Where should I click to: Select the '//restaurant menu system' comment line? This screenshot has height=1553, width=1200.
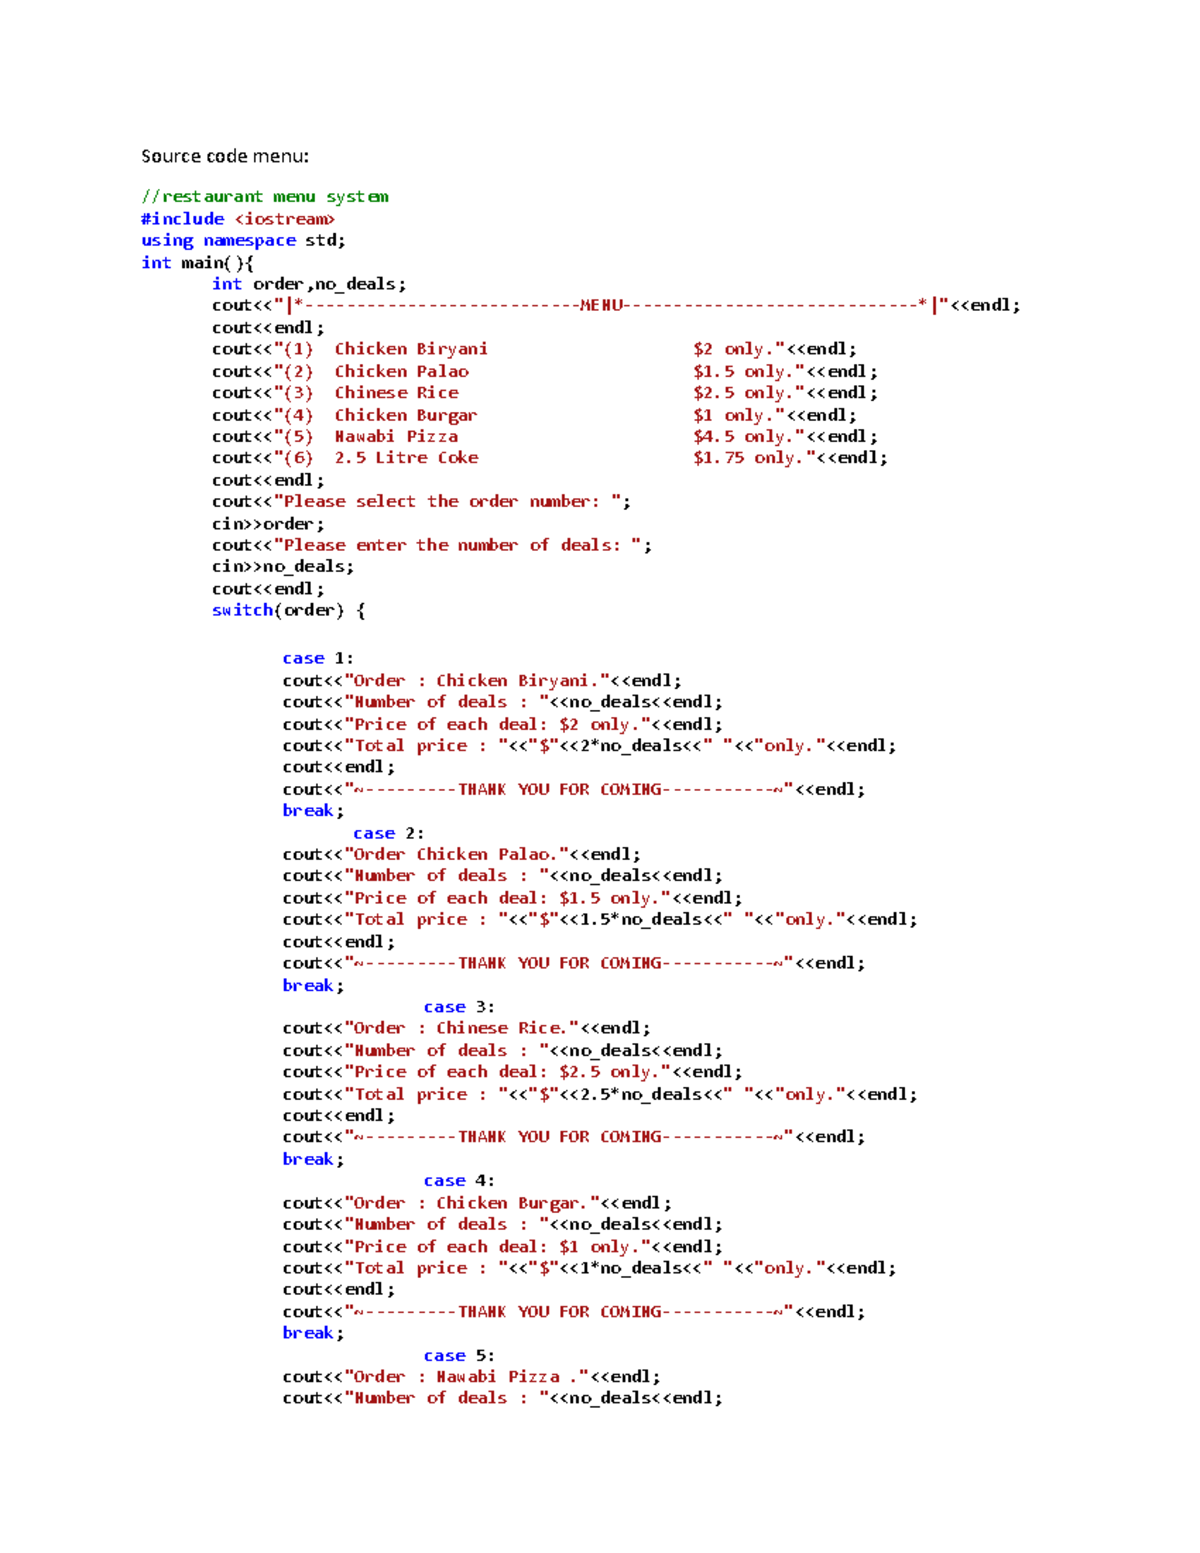coord(265,197)
